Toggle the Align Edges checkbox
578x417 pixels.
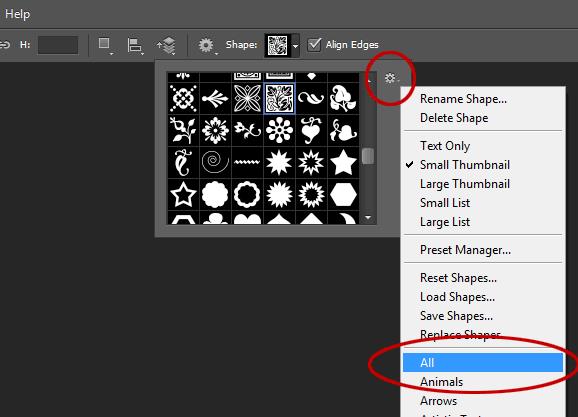point(314,45)
